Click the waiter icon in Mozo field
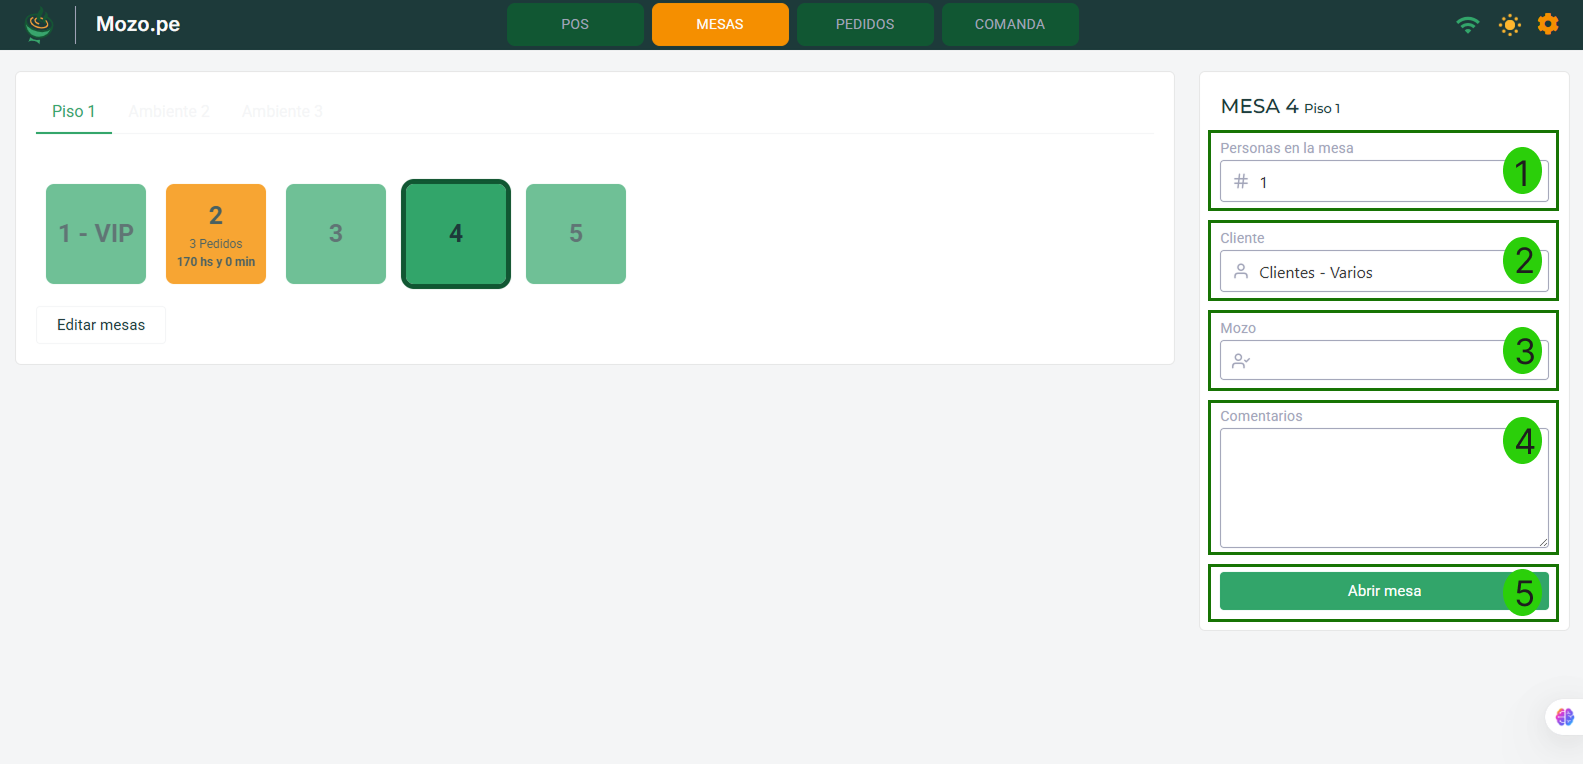The image size is (1583, 764). click(x=1241, y=361)
